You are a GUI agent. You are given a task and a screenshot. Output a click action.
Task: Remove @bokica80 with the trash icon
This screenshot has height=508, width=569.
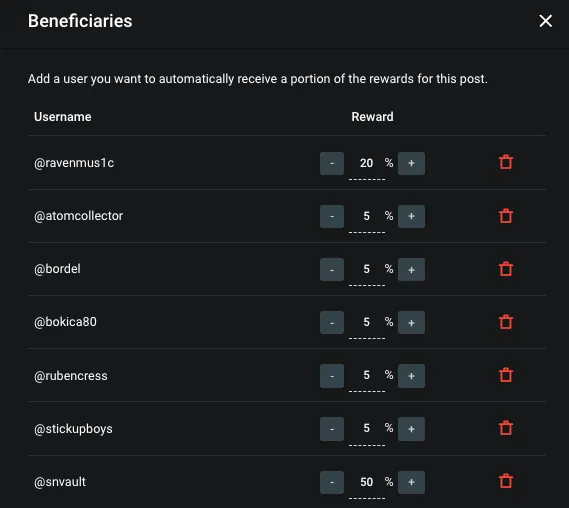tap(506, 322)
